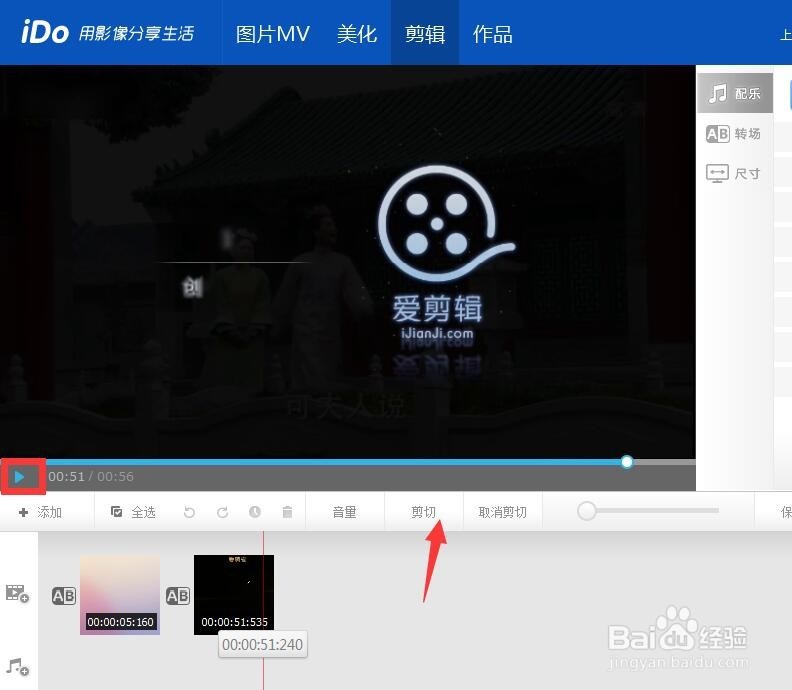Click the 00:51 / 00:56 time display
792x690 pixels.
[x=91, y=476]
